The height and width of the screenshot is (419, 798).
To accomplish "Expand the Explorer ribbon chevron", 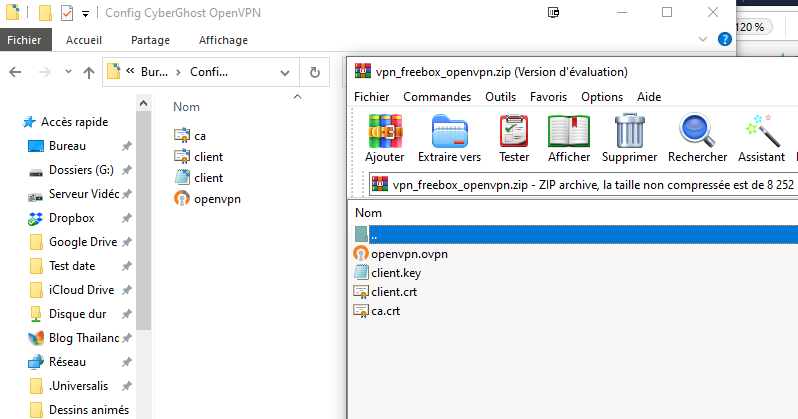I will tap(703, 39).
